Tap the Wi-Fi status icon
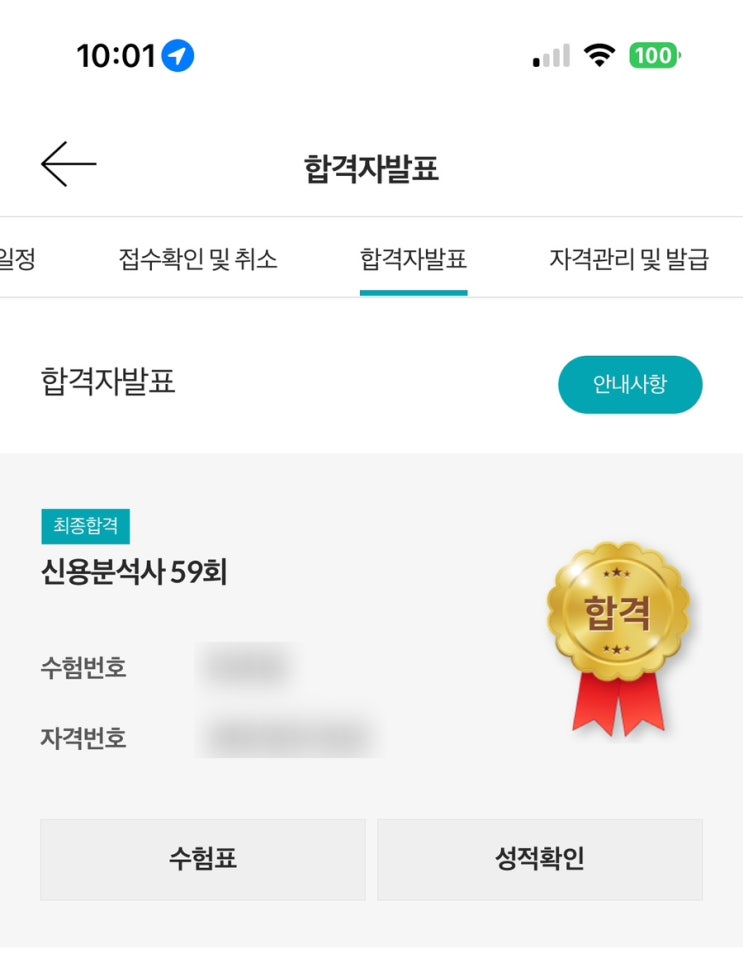The image size is (743, 968). tap(599, 56)
